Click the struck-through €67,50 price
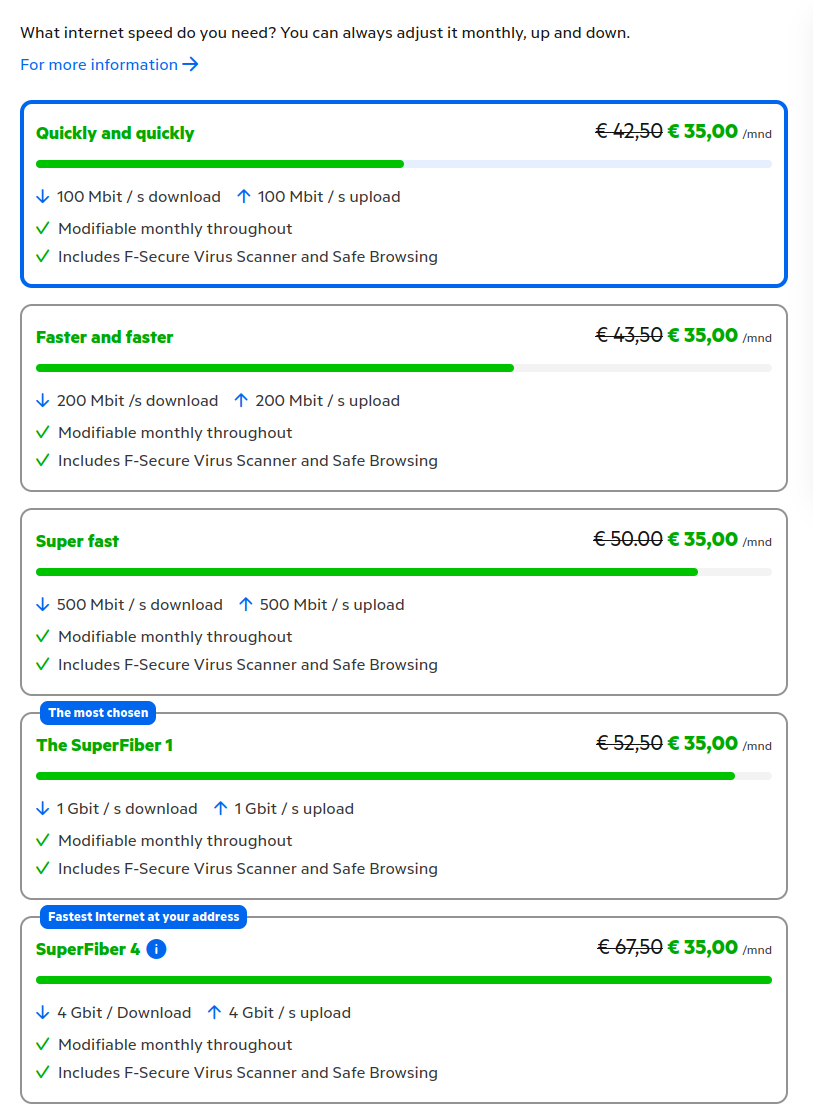The width and height of the screenshot is (813, 1119). (630, 948)
